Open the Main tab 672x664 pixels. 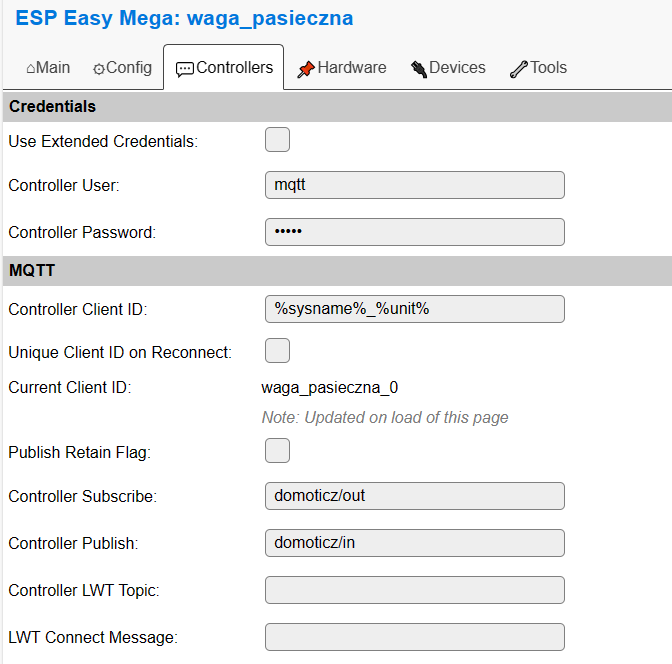coord(48,68)
